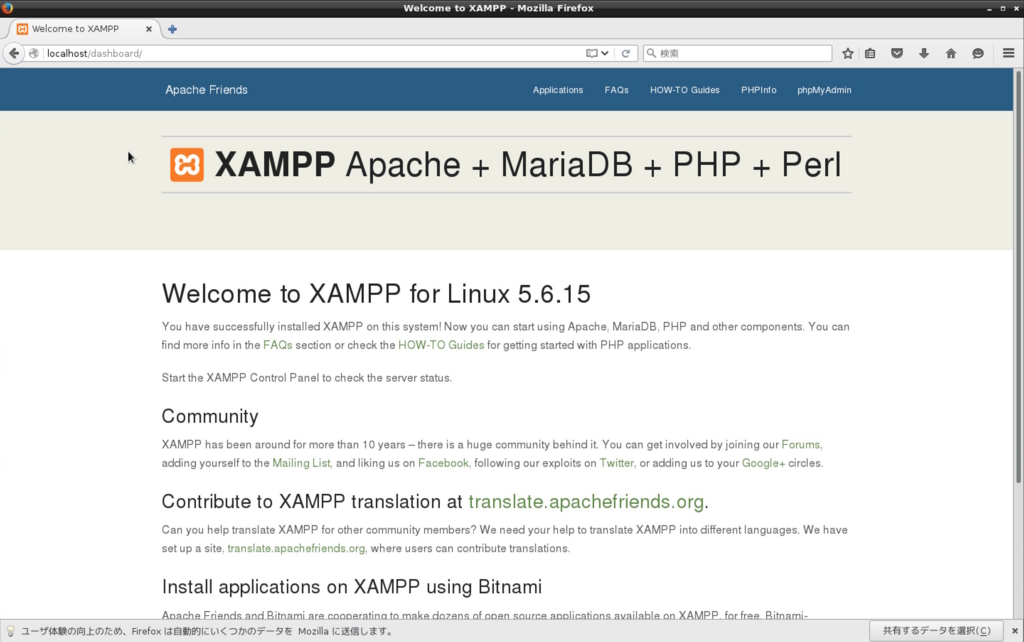Select the Welcome to XAMPP tab

click(84, 29)
